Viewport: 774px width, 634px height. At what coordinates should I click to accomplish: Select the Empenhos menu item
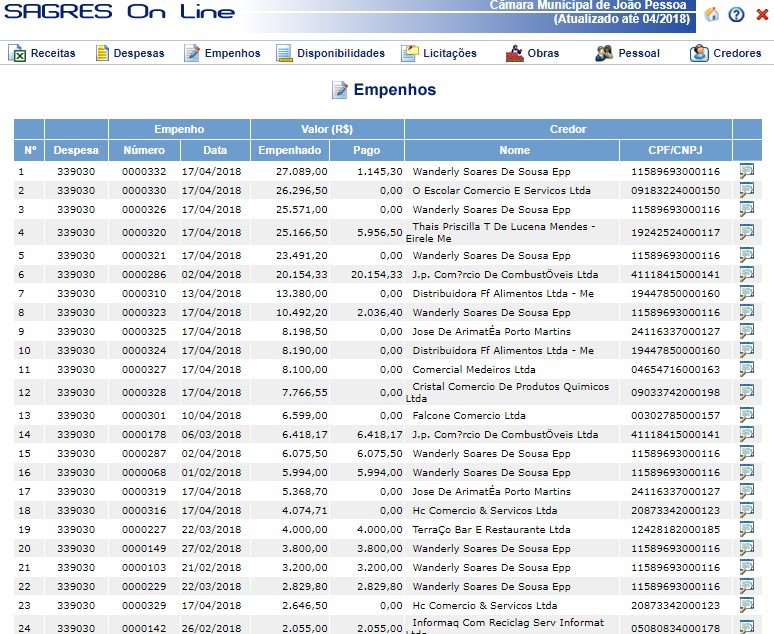pos(221,53)
